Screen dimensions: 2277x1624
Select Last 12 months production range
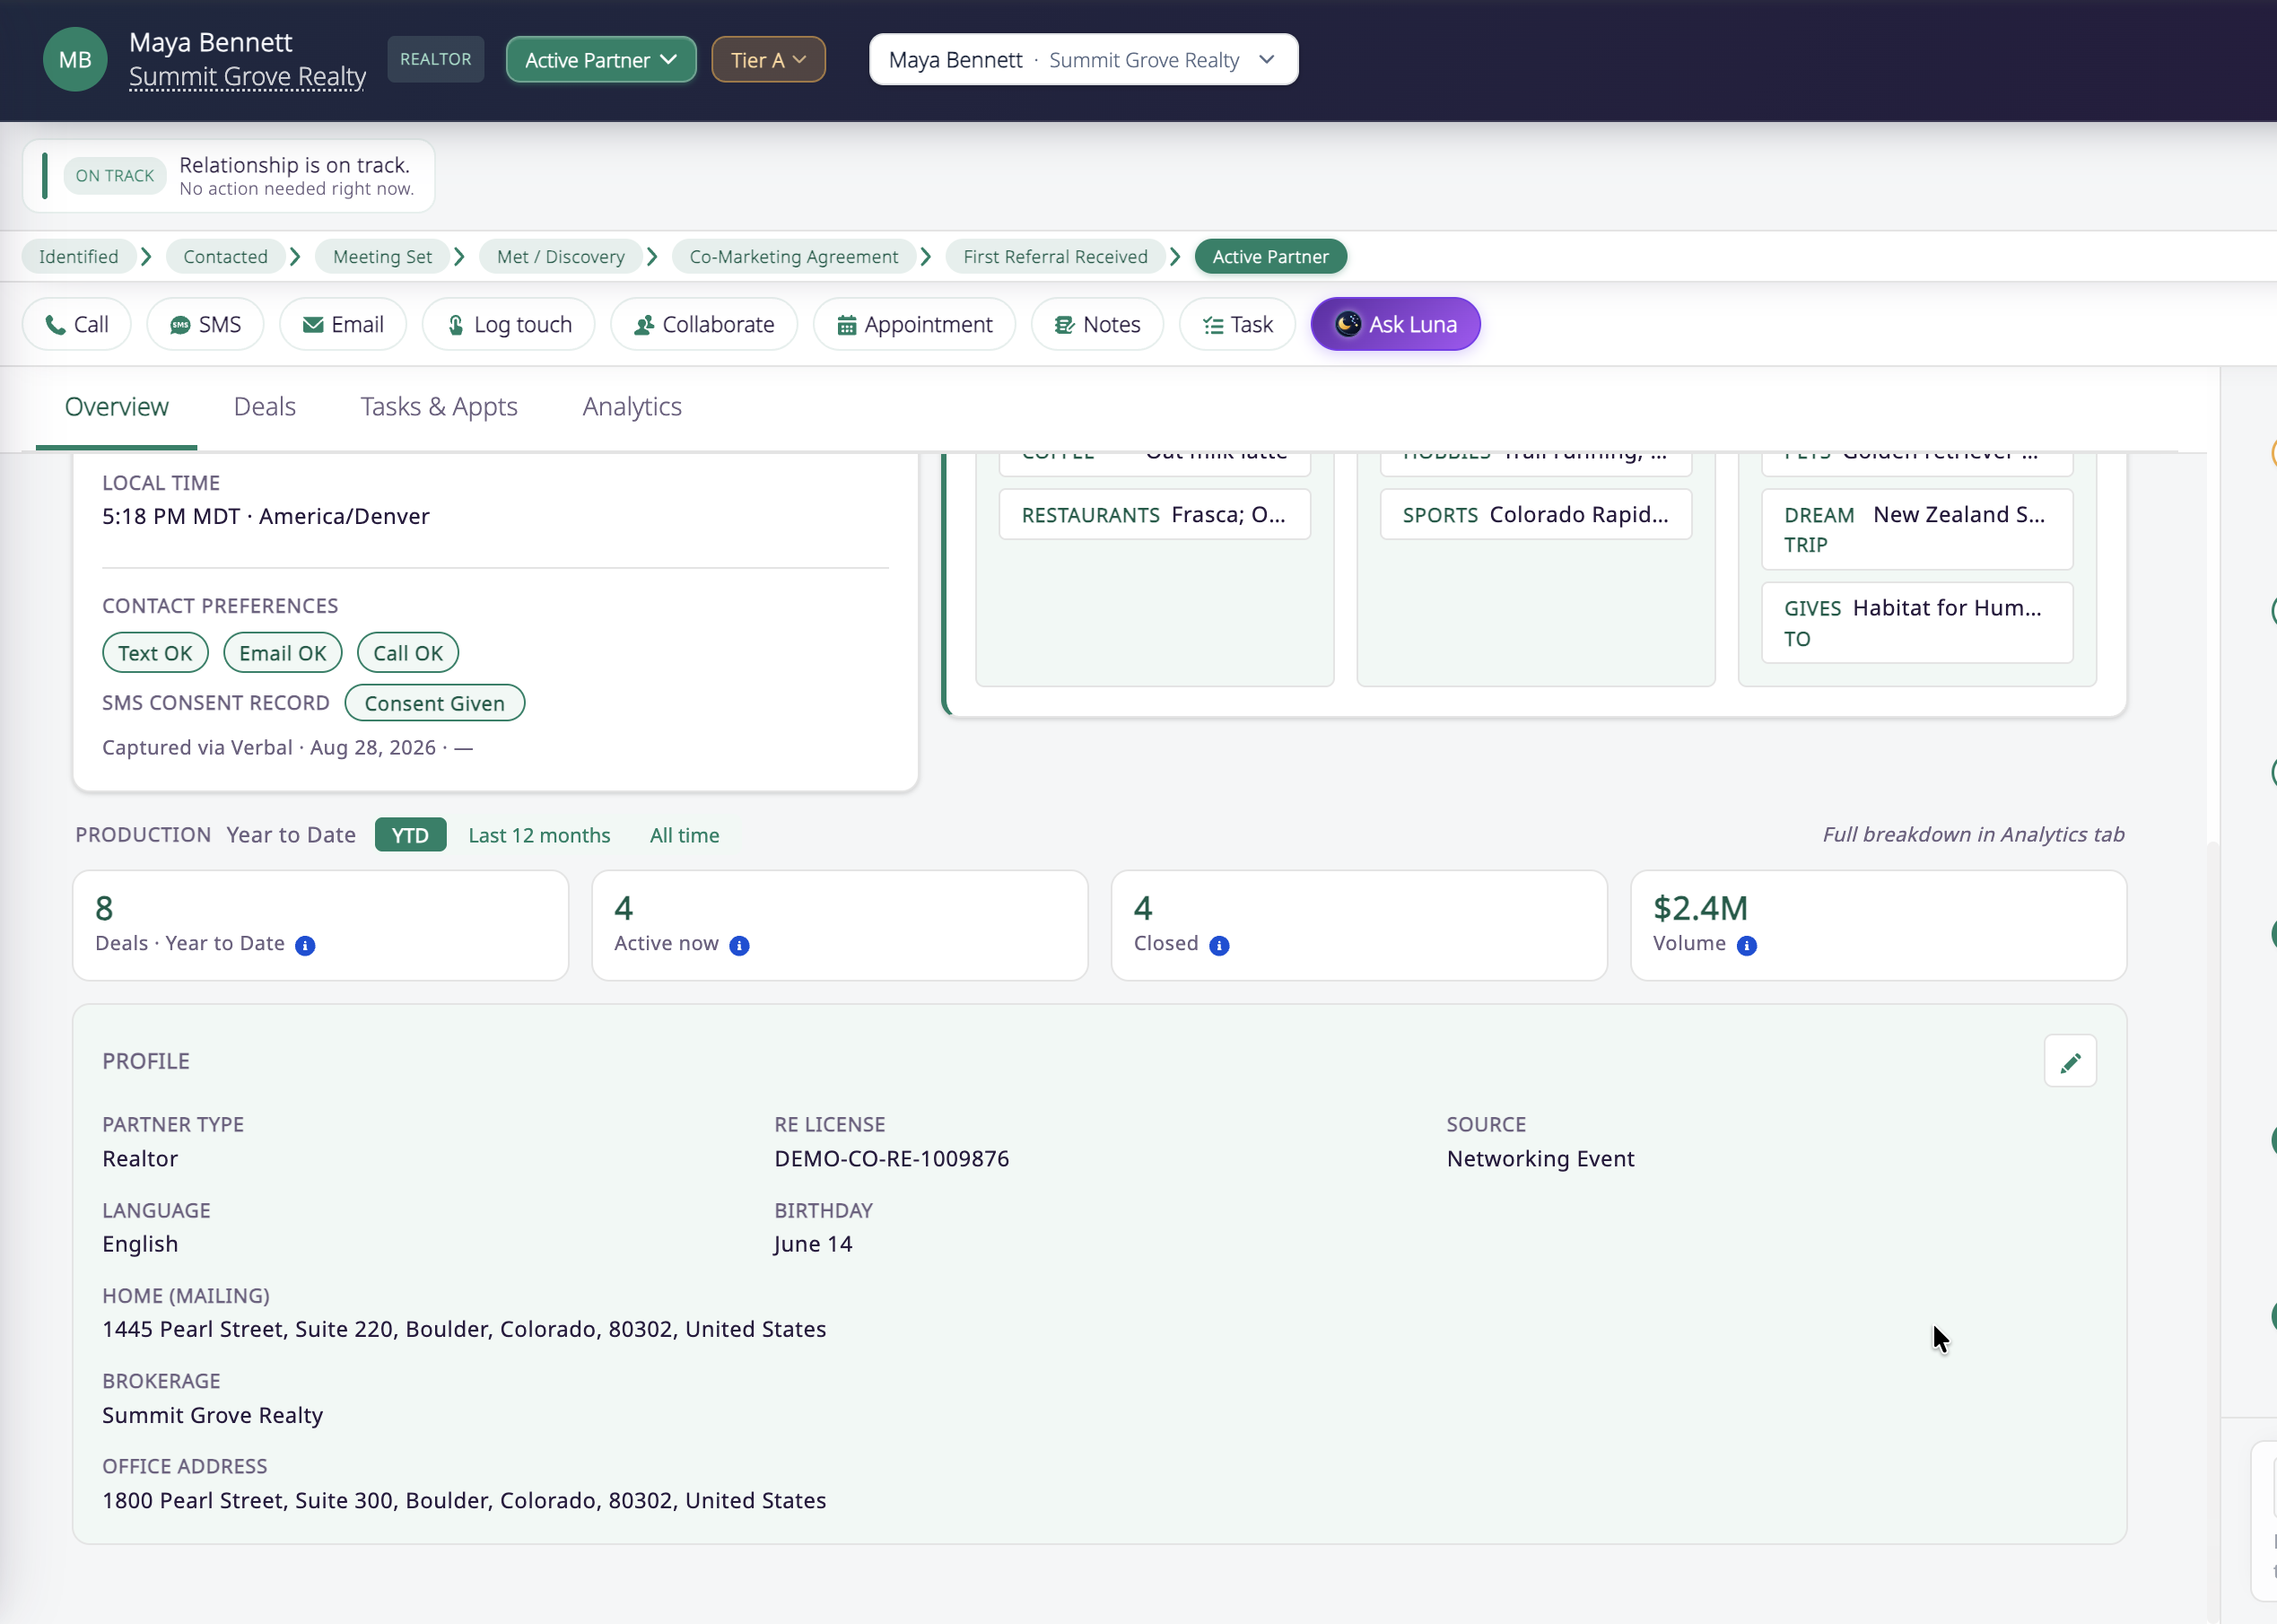coord(539,835)
